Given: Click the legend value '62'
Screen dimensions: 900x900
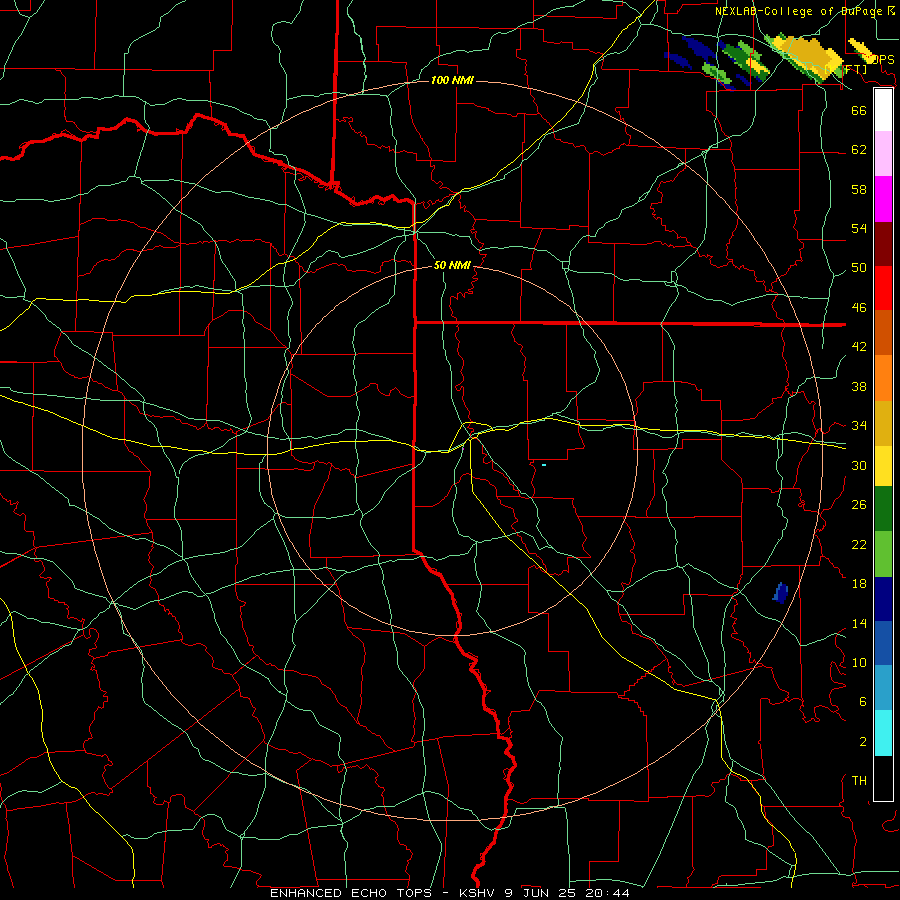Looking at the screenshot, I should point(859,150).
